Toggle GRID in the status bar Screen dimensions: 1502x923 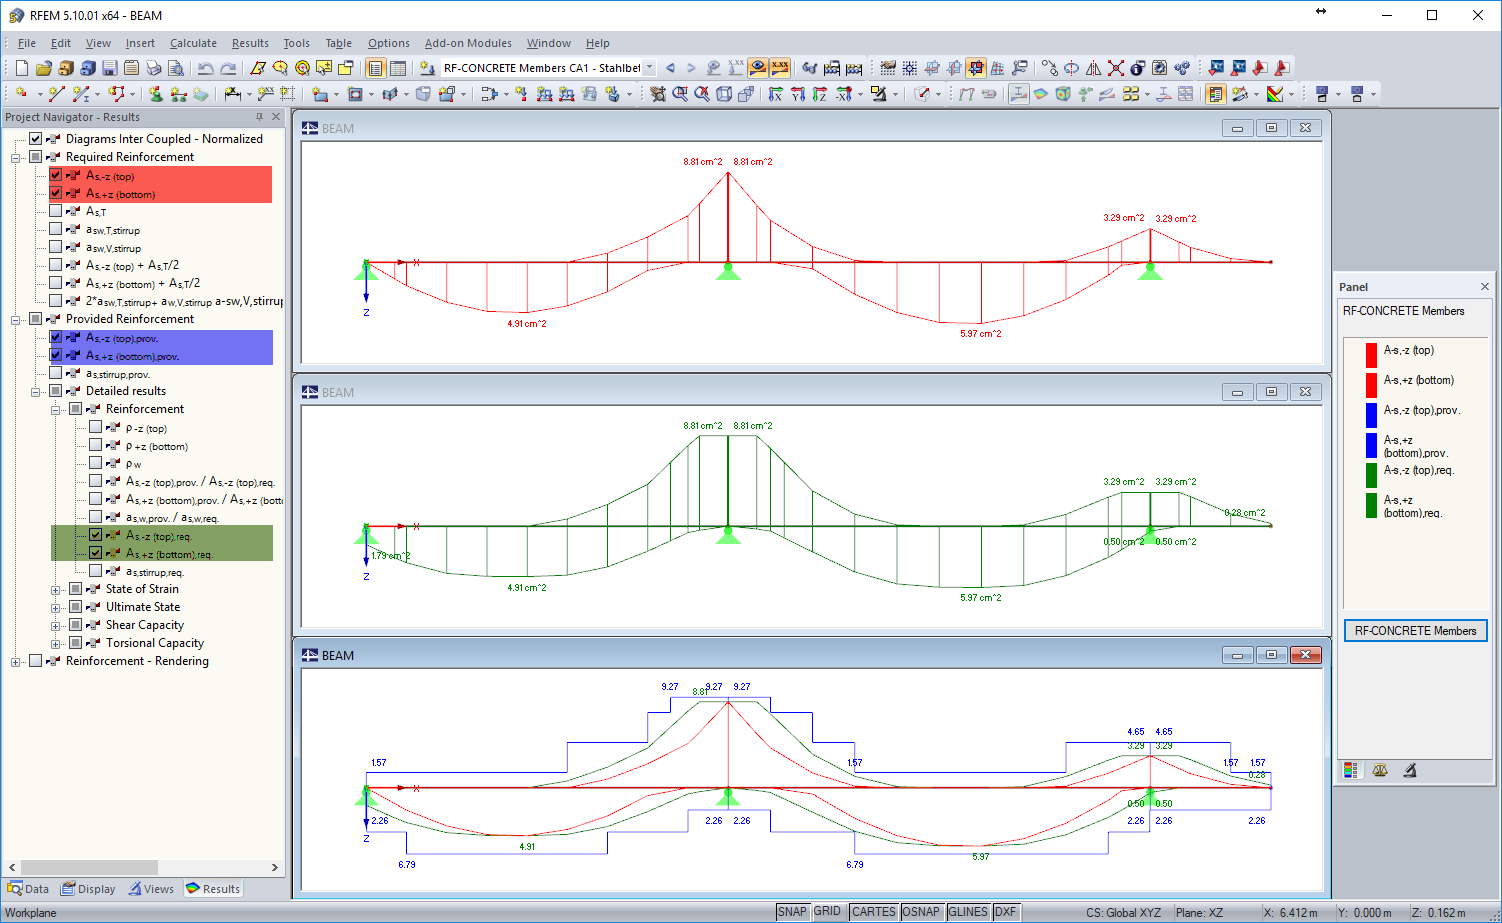(x=827, y=912)
